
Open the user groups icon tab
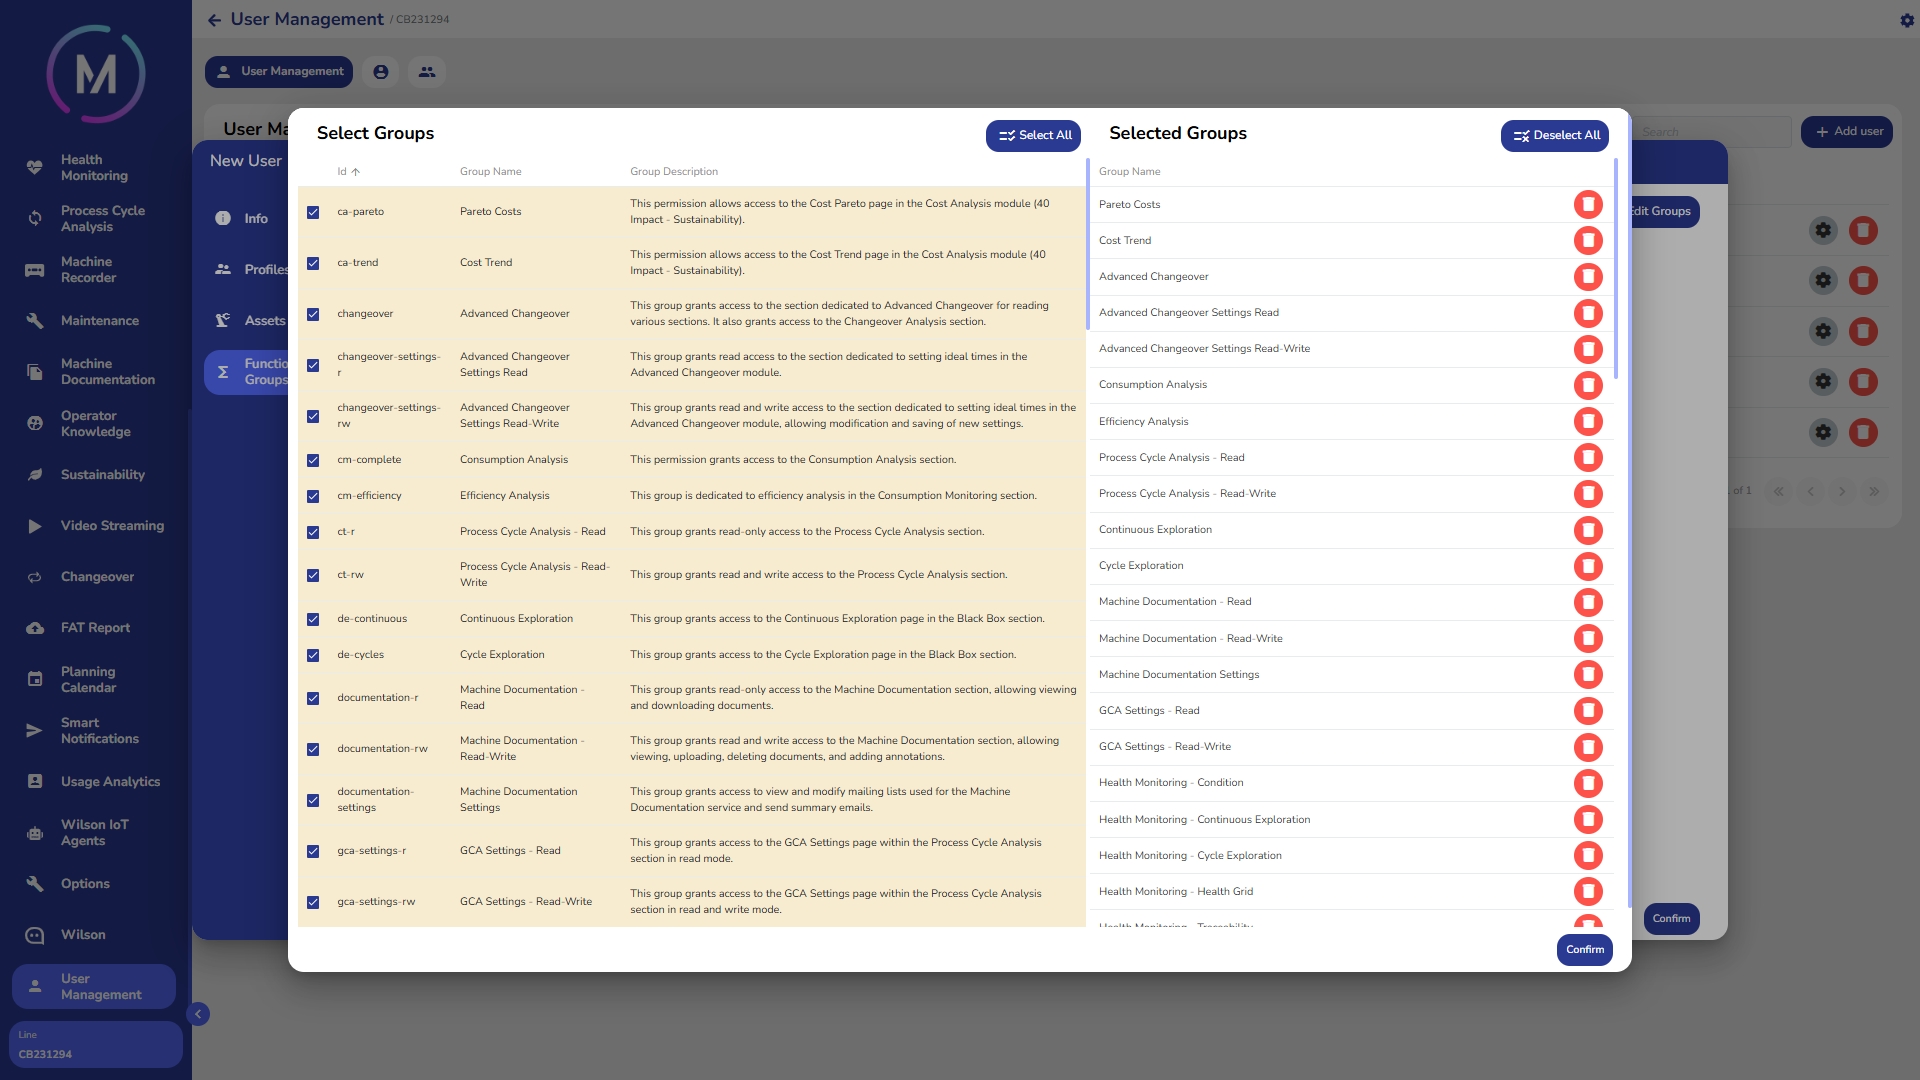click(x=427, y=72)
